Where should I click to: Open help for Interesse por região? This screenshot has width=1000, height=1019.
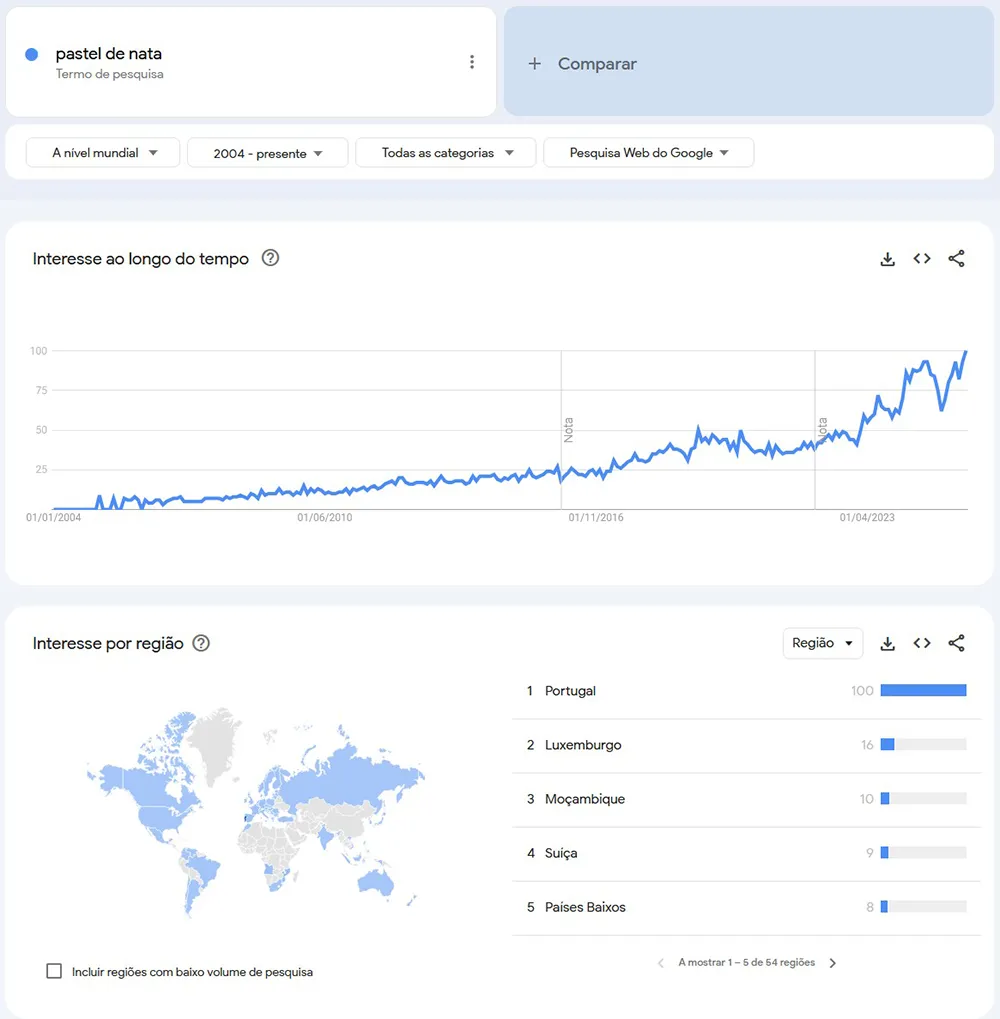(x=201, y=643)
